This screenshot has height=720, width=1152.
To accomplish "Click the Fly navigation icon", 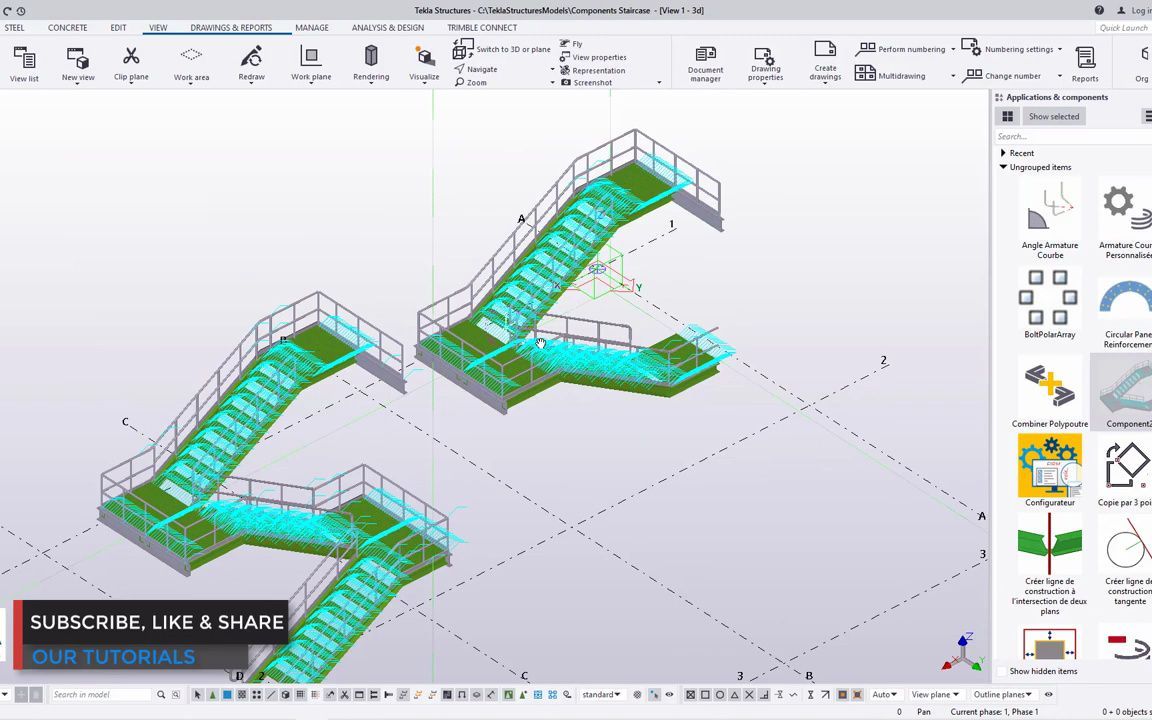I will [564, 43].
